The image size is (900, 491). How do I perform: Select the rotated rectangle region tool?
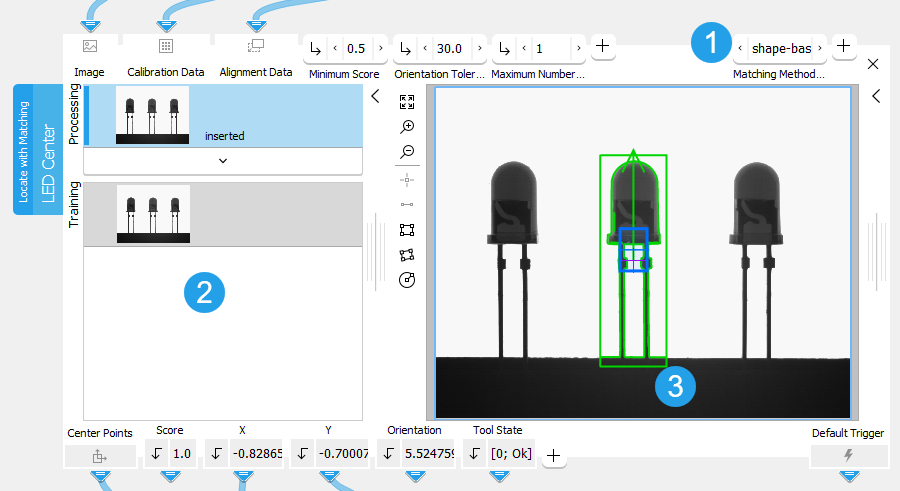click(x=407, y=255)
